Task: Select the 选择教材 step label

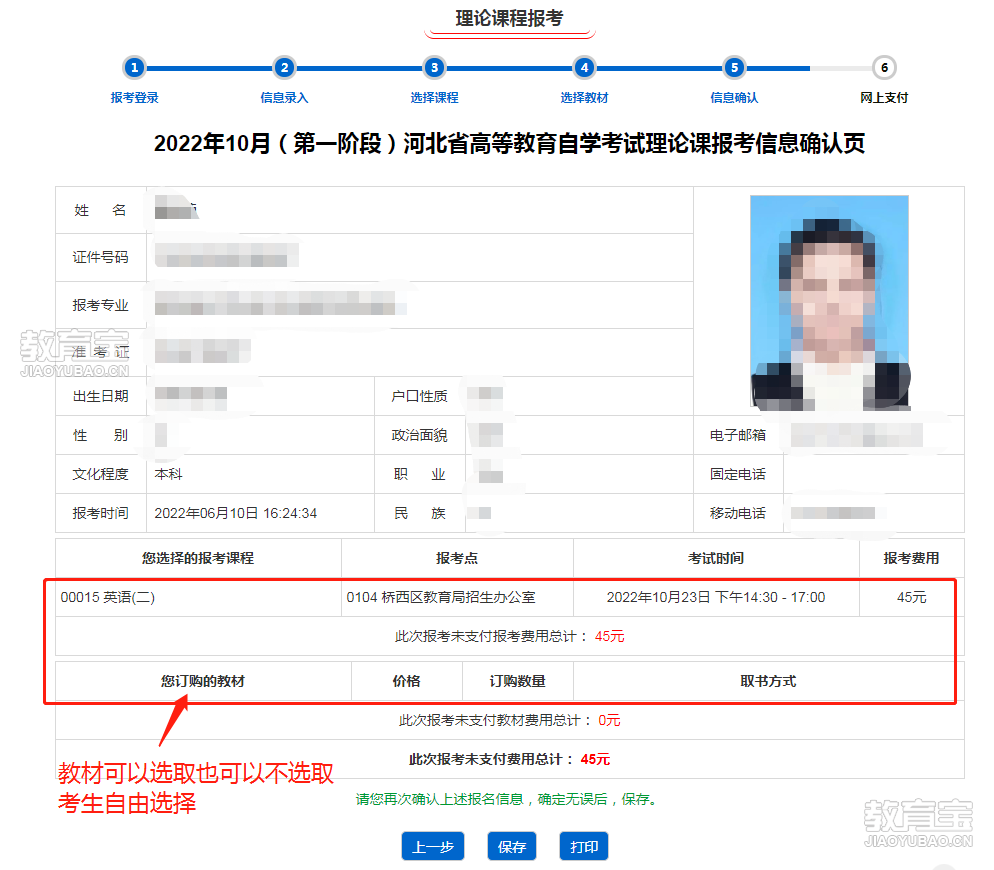Action: pos(584,98)
